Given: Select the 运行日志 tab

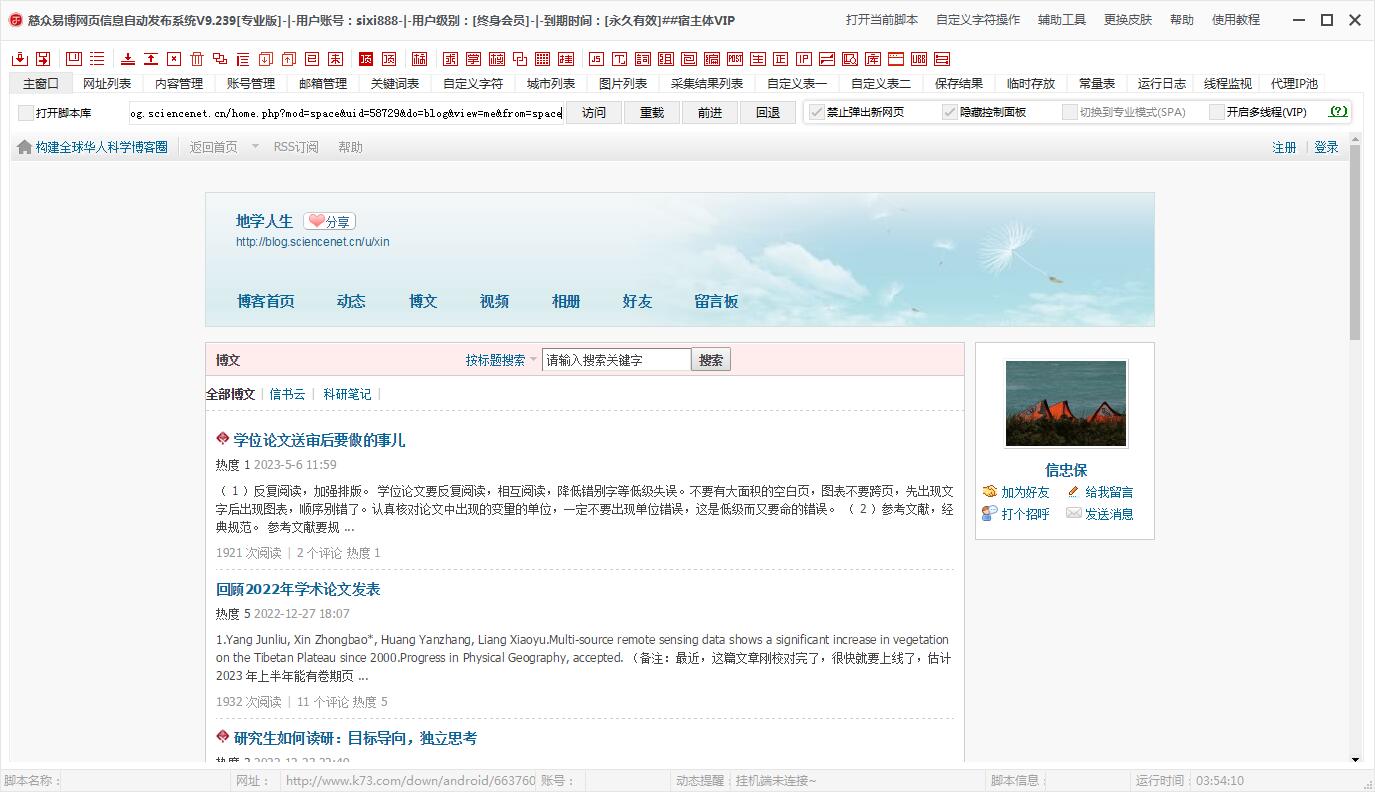Looking at the screenshot, I should point(1162,84).
